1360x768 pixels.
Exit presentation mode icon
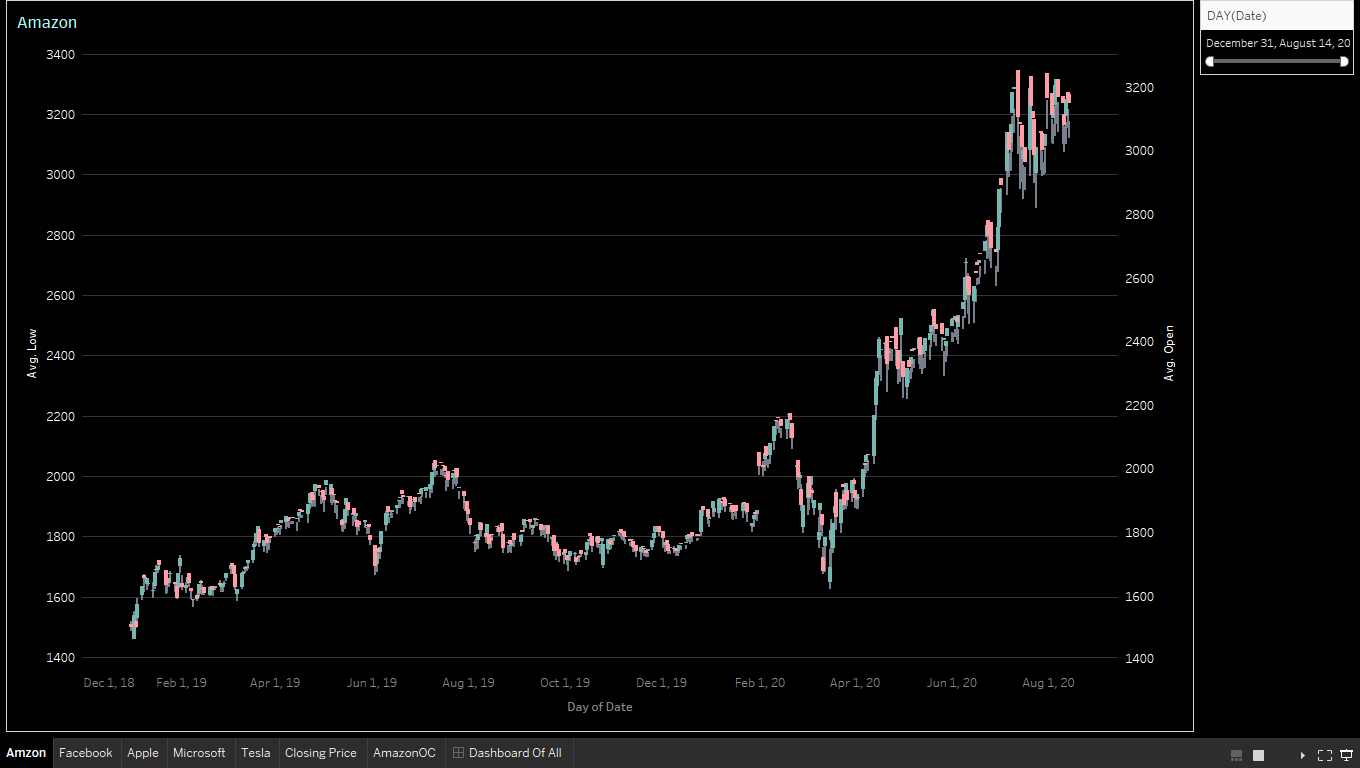1346,754
